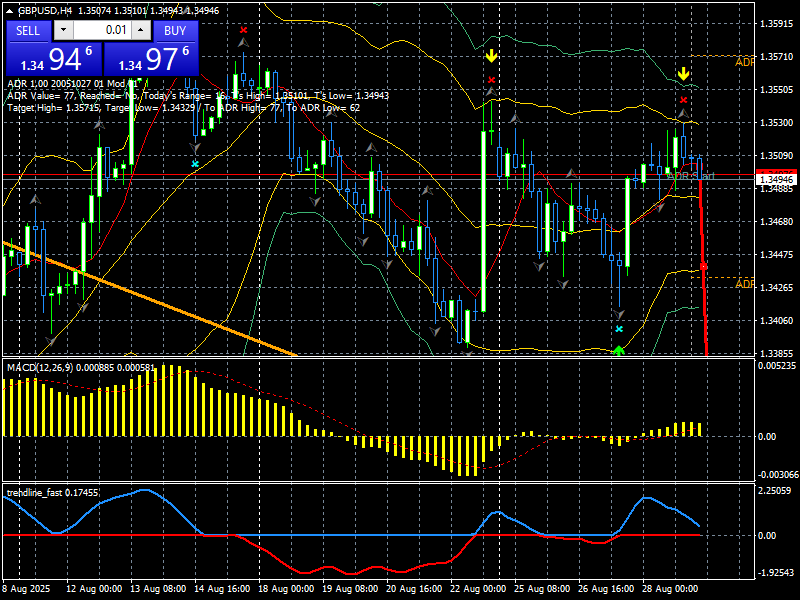
Task: Click the 22 Aug 00:00 time label
Action: coord(478,589)
